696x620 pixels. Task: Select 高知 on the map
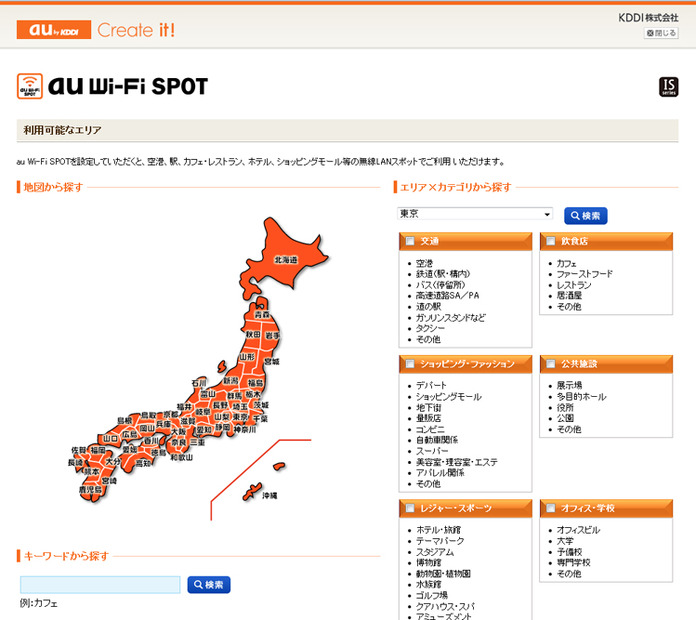[143, 463]
